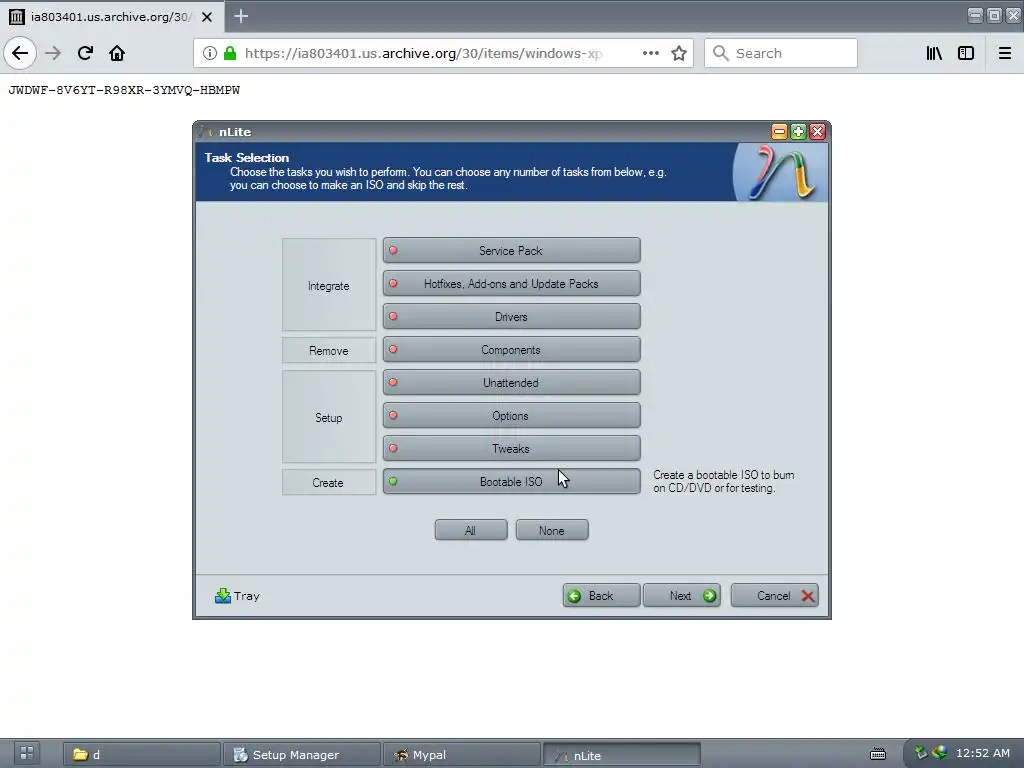Go back with the Back button
Image resolution: width=1024 pixels, height=768 pixels.
tap(601, 596)
